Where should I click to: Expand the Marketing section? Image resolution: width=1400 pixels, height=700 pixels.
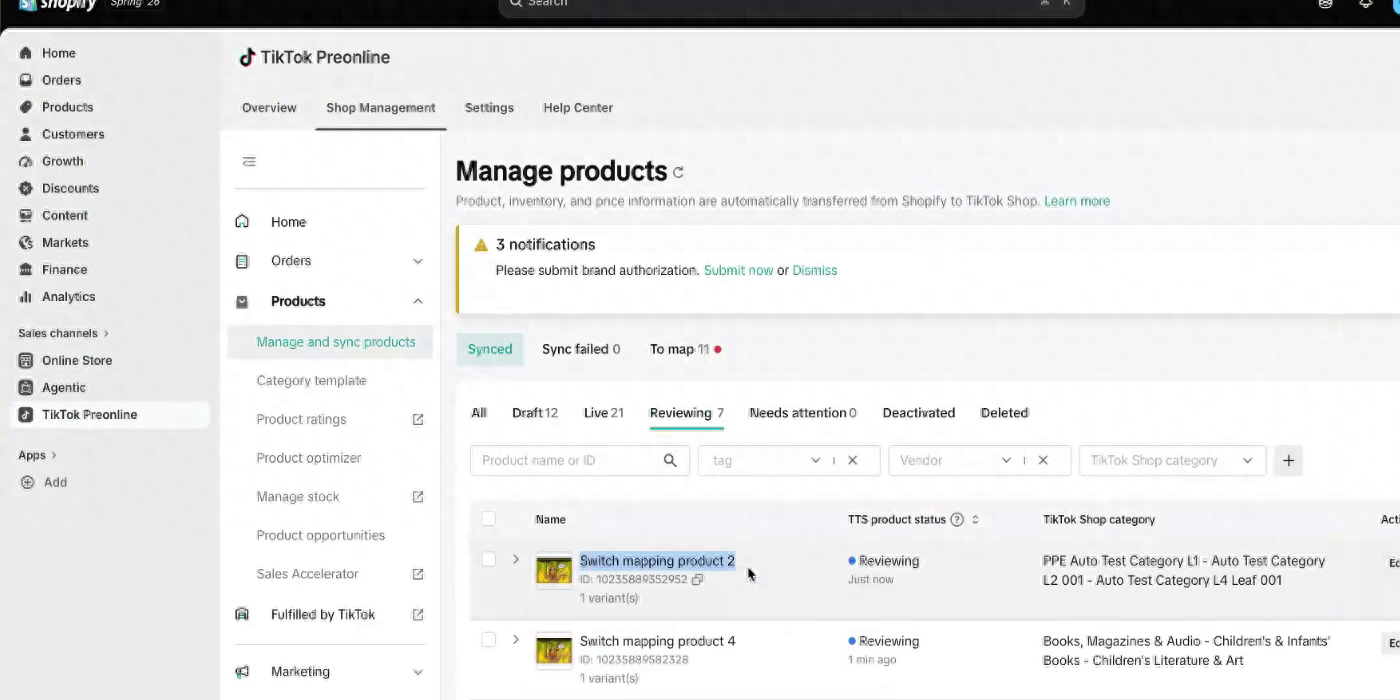[x=418, y=672]
